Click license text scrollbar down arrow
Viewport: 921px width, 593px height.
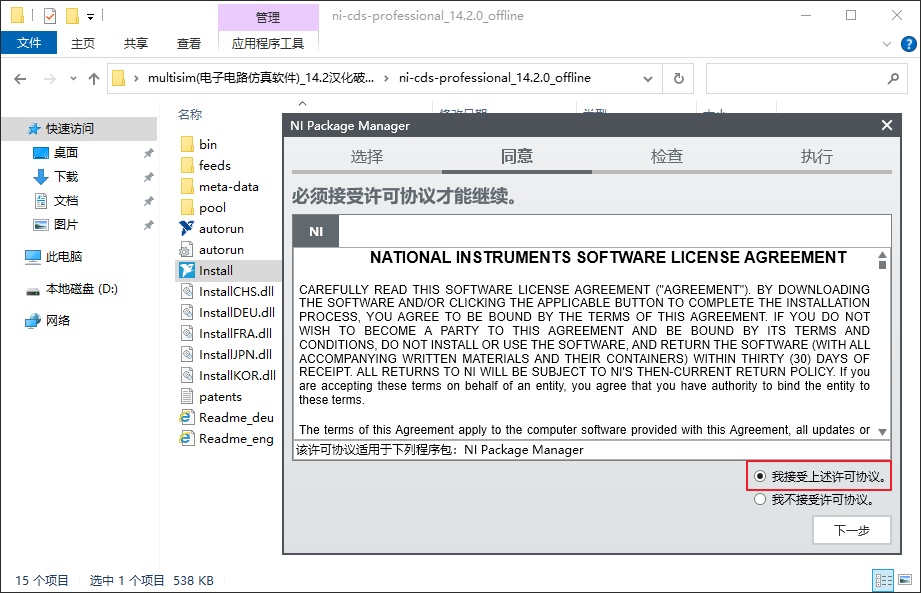882,432
